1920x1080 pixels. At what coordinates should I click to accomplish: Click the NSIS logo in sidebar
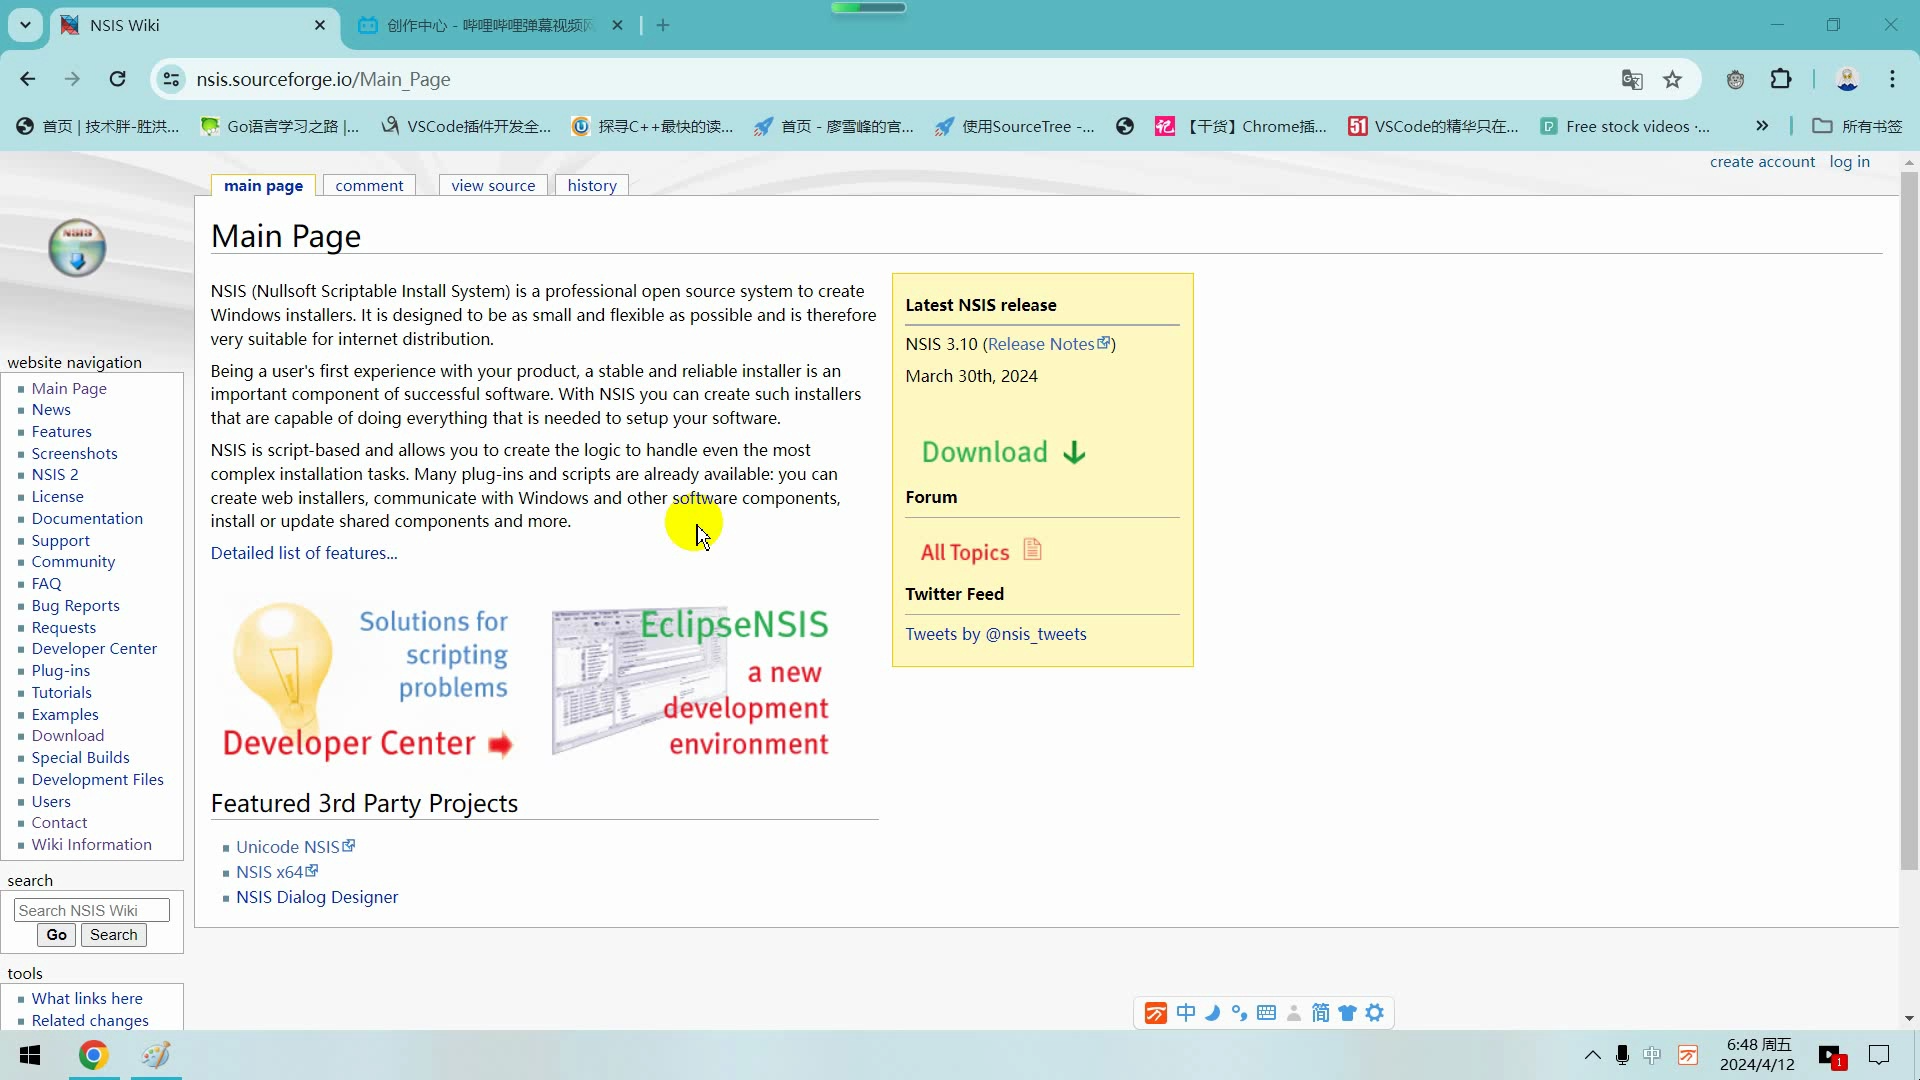[77, 247]
